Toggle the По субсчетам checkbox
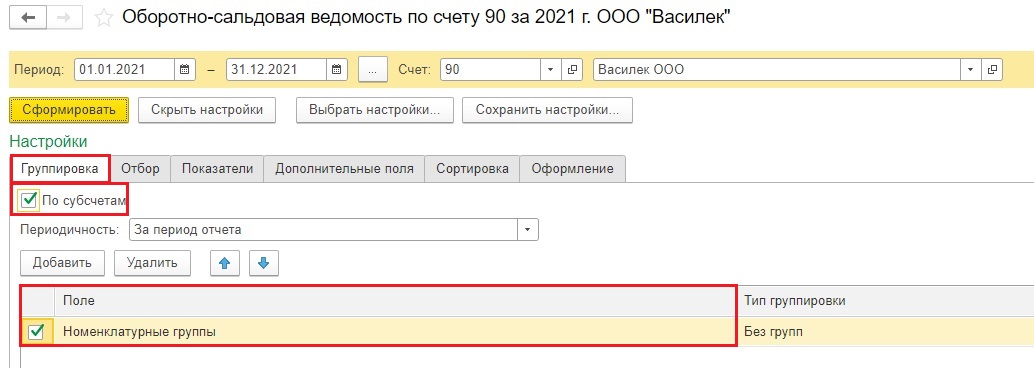Viewport: 1034px width, 368px height. click(x=28, y=200)
